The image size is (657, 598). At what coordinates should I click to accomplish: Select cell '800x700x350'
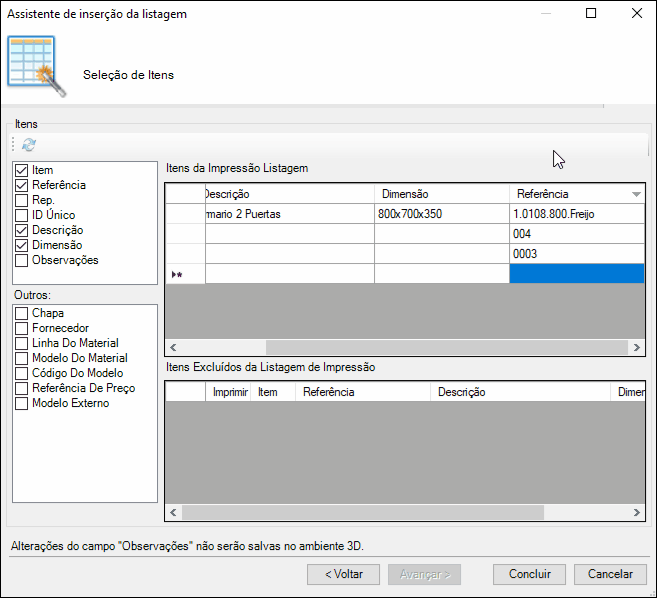click(x=442, y=214)
